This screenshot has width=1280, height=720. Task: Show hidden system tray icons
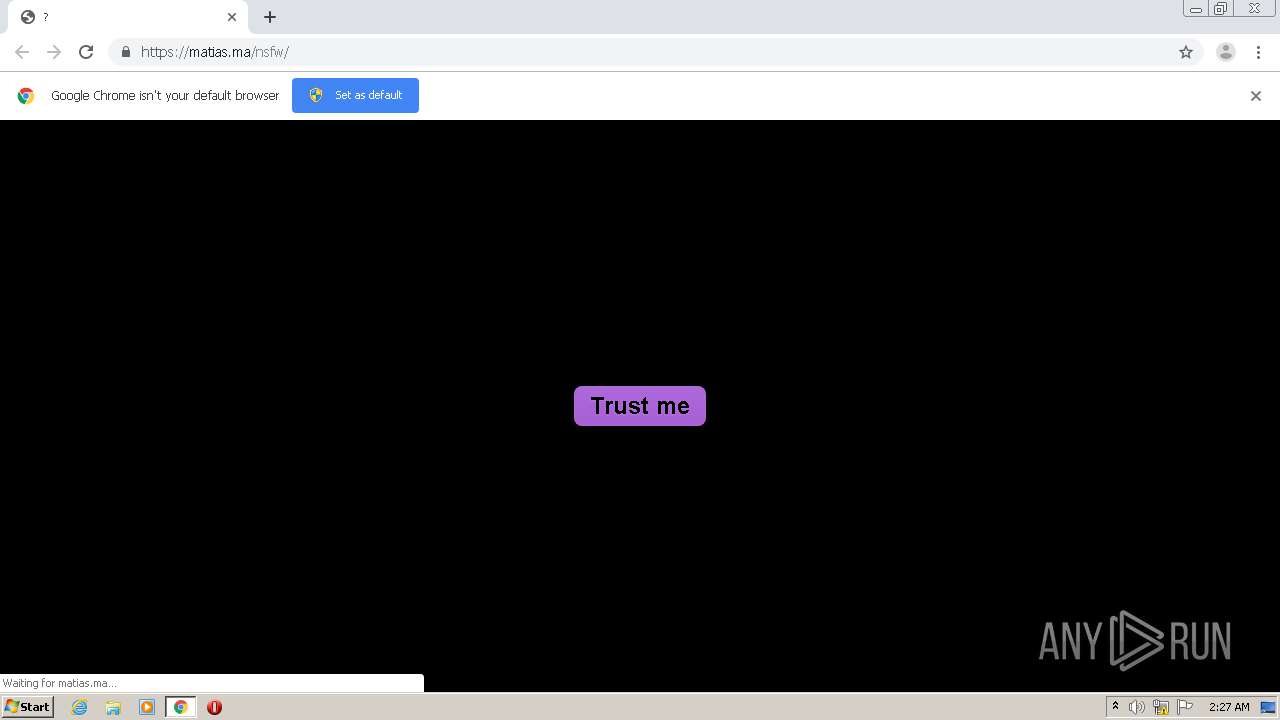pos(1115,707)
